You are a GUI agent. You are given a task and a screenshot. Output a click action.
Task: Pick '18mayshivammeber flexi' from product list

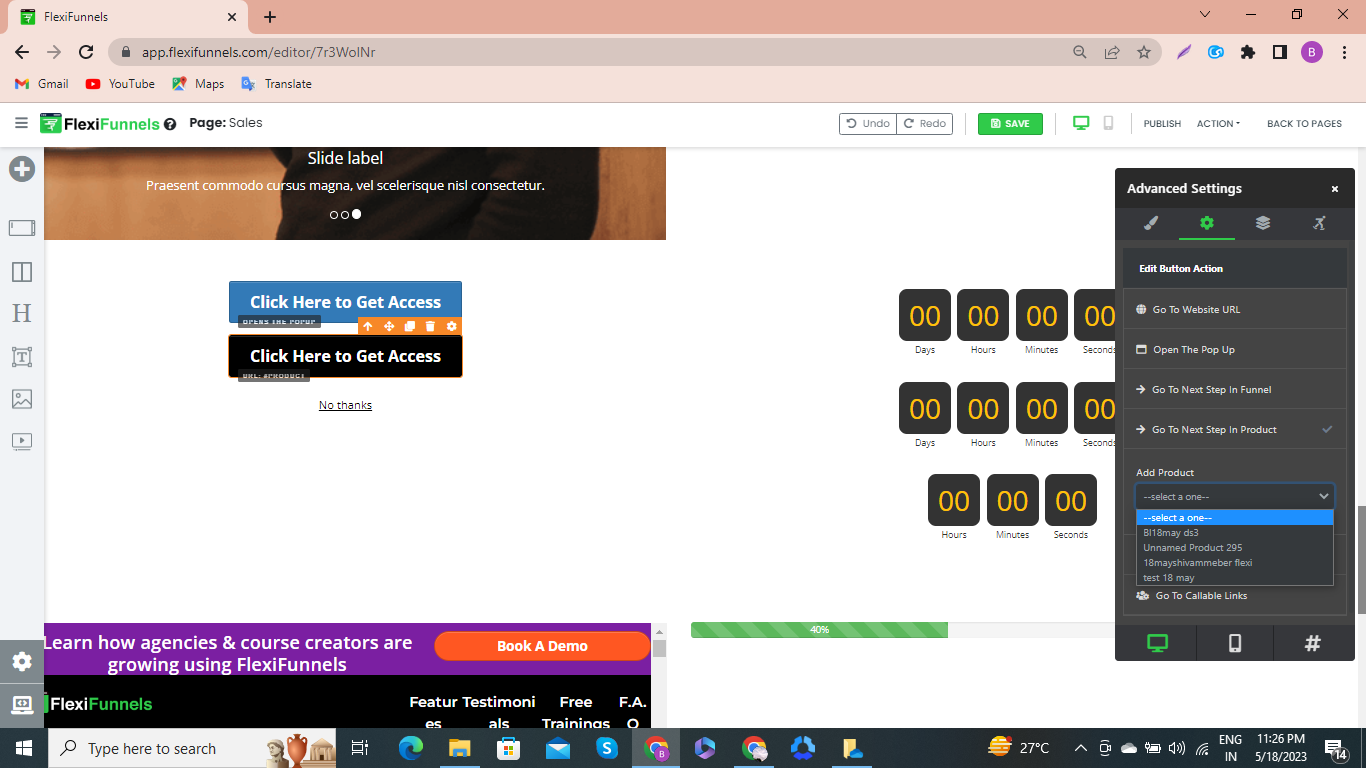pyautogui.click(x=1235, y=562)
